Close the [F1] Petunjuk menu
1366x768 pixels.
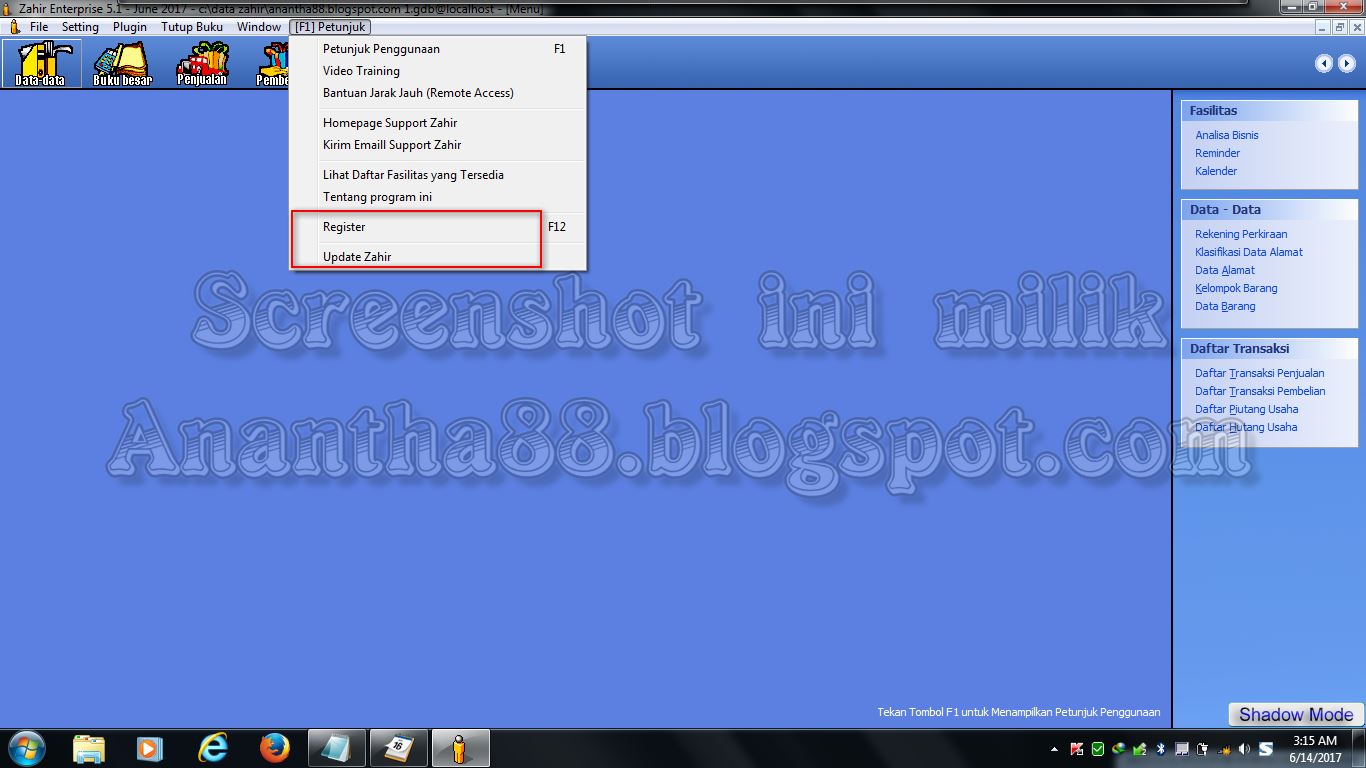[330, 27]
